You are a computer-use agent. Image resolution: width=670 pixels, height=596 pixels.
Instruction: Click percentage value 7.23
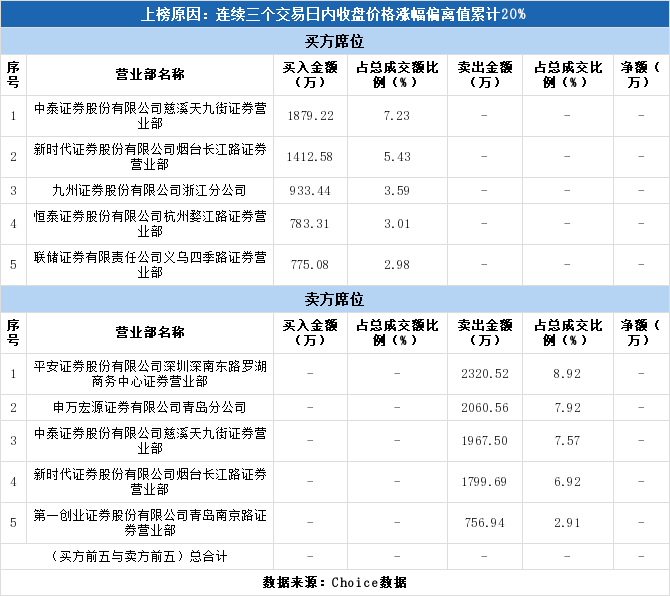(397, 116)
